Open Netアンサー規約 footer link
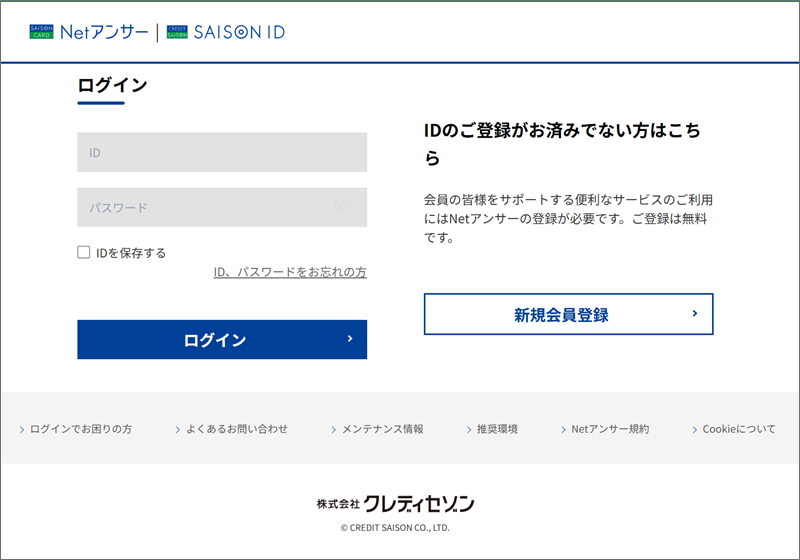The image size is (800, 560). coord(605,429)
